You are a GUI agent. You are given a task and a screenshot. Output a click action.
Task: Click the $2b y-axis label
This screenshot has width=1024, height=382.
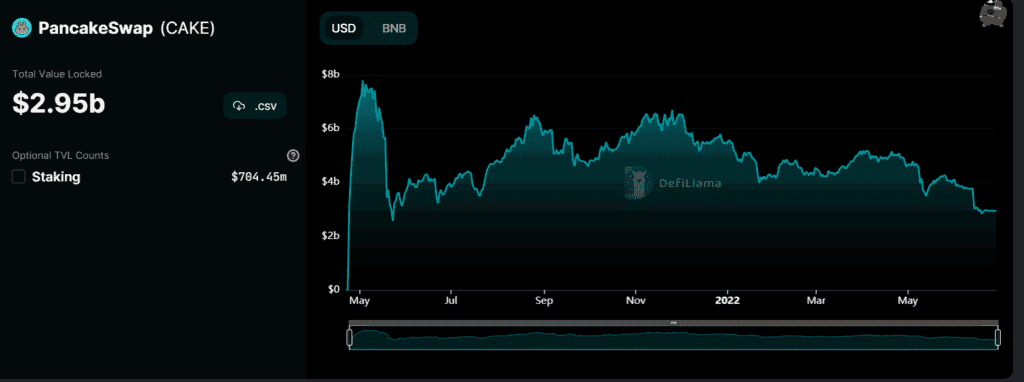pyautogui.click(x=330, y=235)
